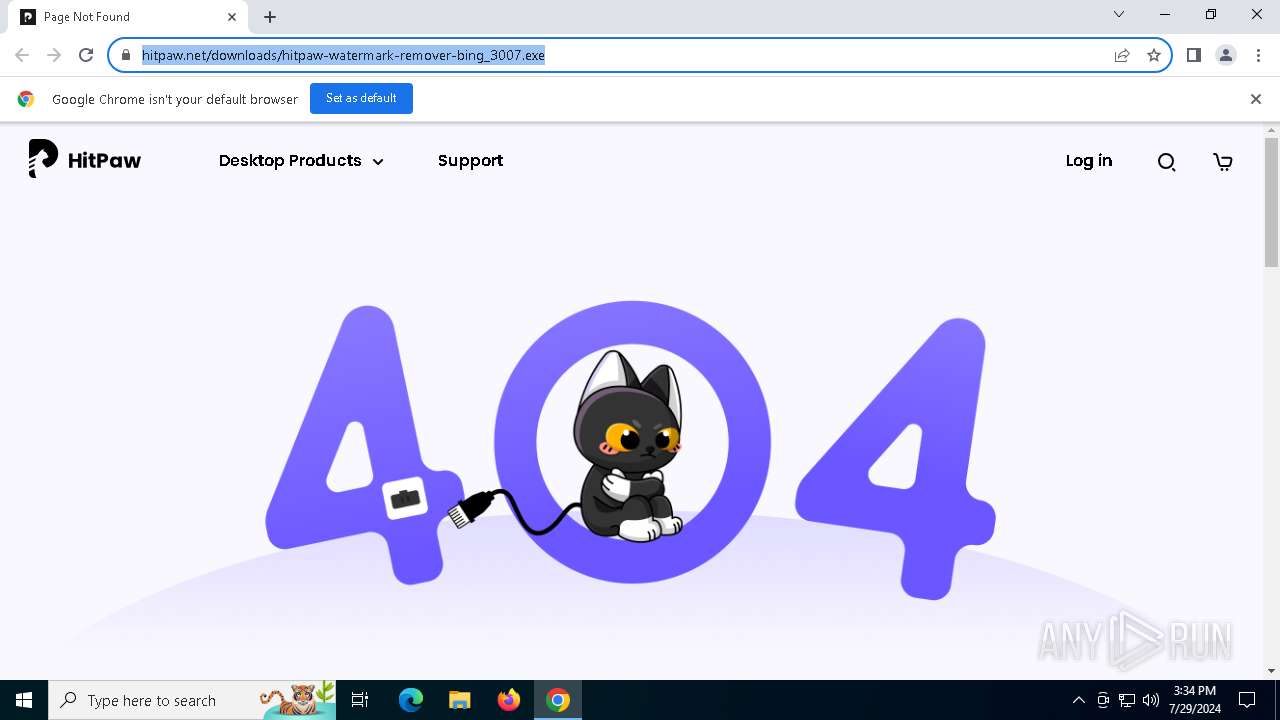1280x720 pixels.
Task: Expand the tab search chevron
Action: 1119,15
